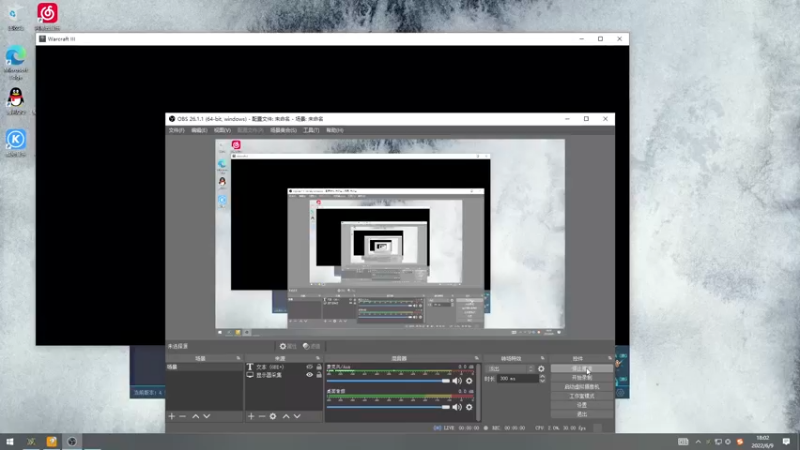Pop out the Scenes dock panel
Screen dimensions: 800x450
click(x=238, y=358)
